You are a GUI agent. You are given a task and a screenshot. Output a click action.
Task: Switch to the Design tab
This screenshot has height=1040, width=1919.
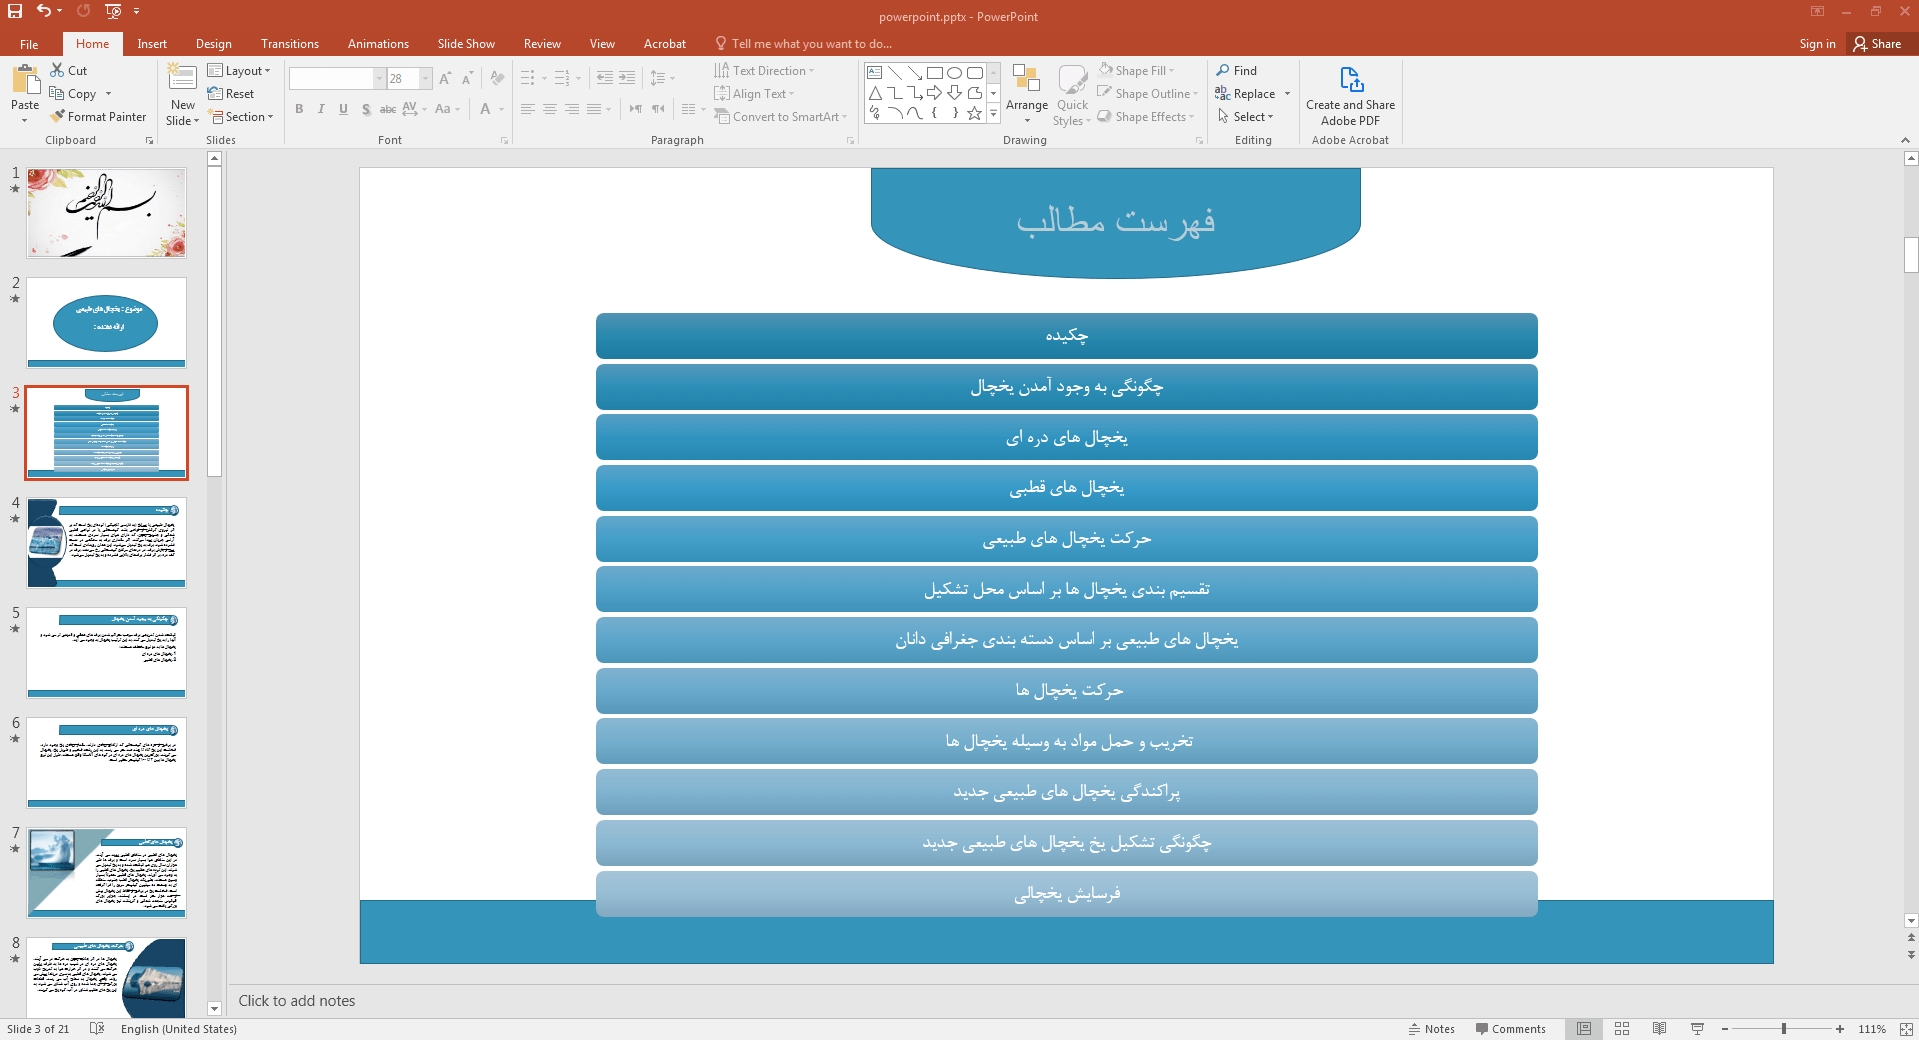click(214, 44)
